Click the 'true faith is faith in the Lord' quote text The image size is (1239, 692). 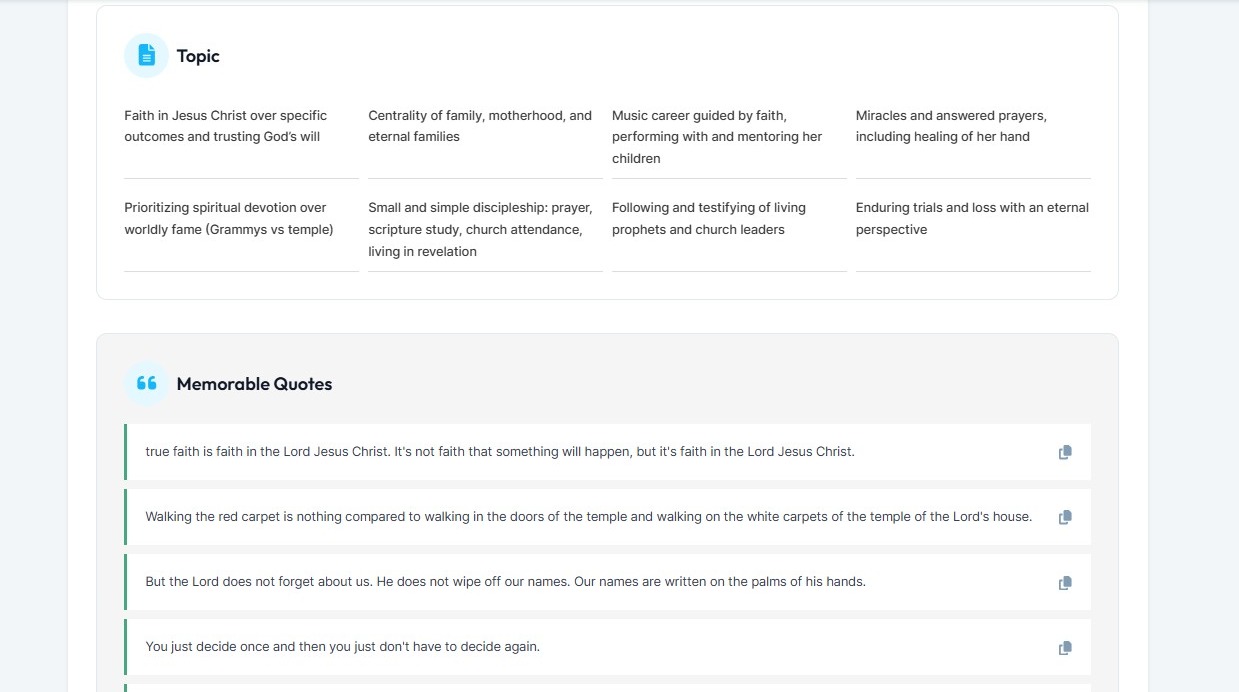pos(500,452)
